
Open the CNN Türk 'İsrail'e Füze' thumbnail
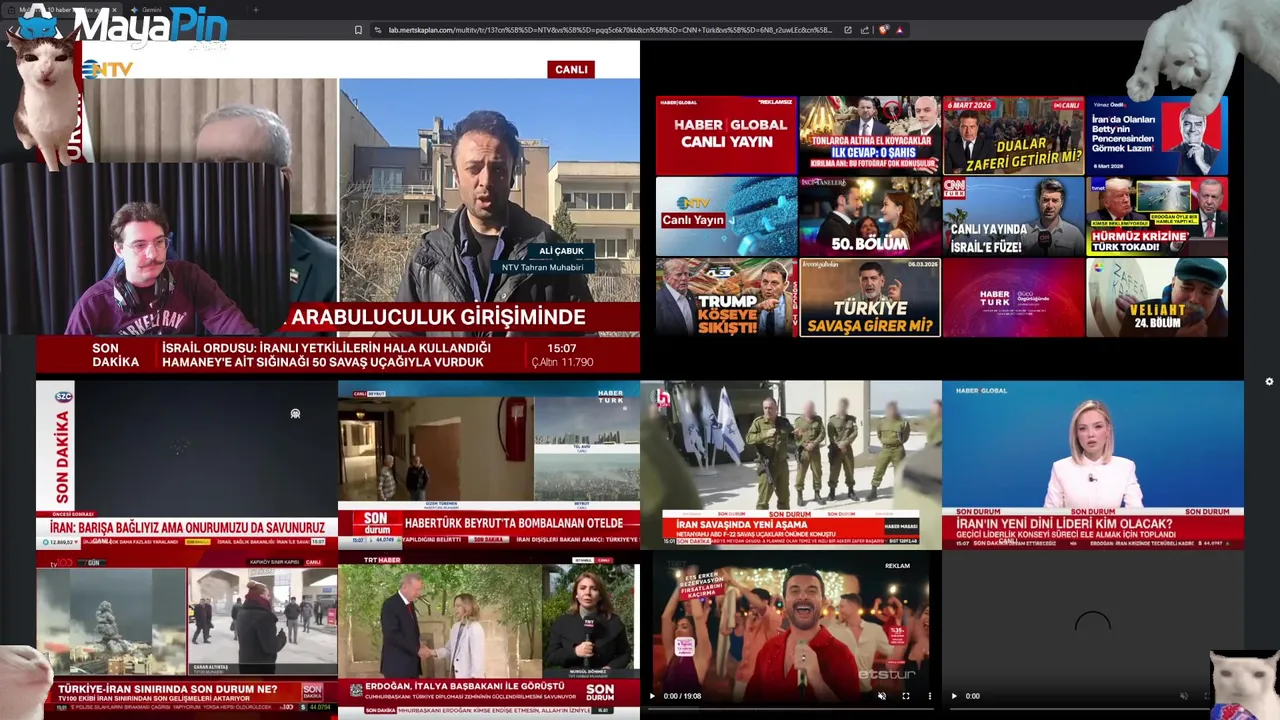pyautogui.click(x=1013, y=216)
